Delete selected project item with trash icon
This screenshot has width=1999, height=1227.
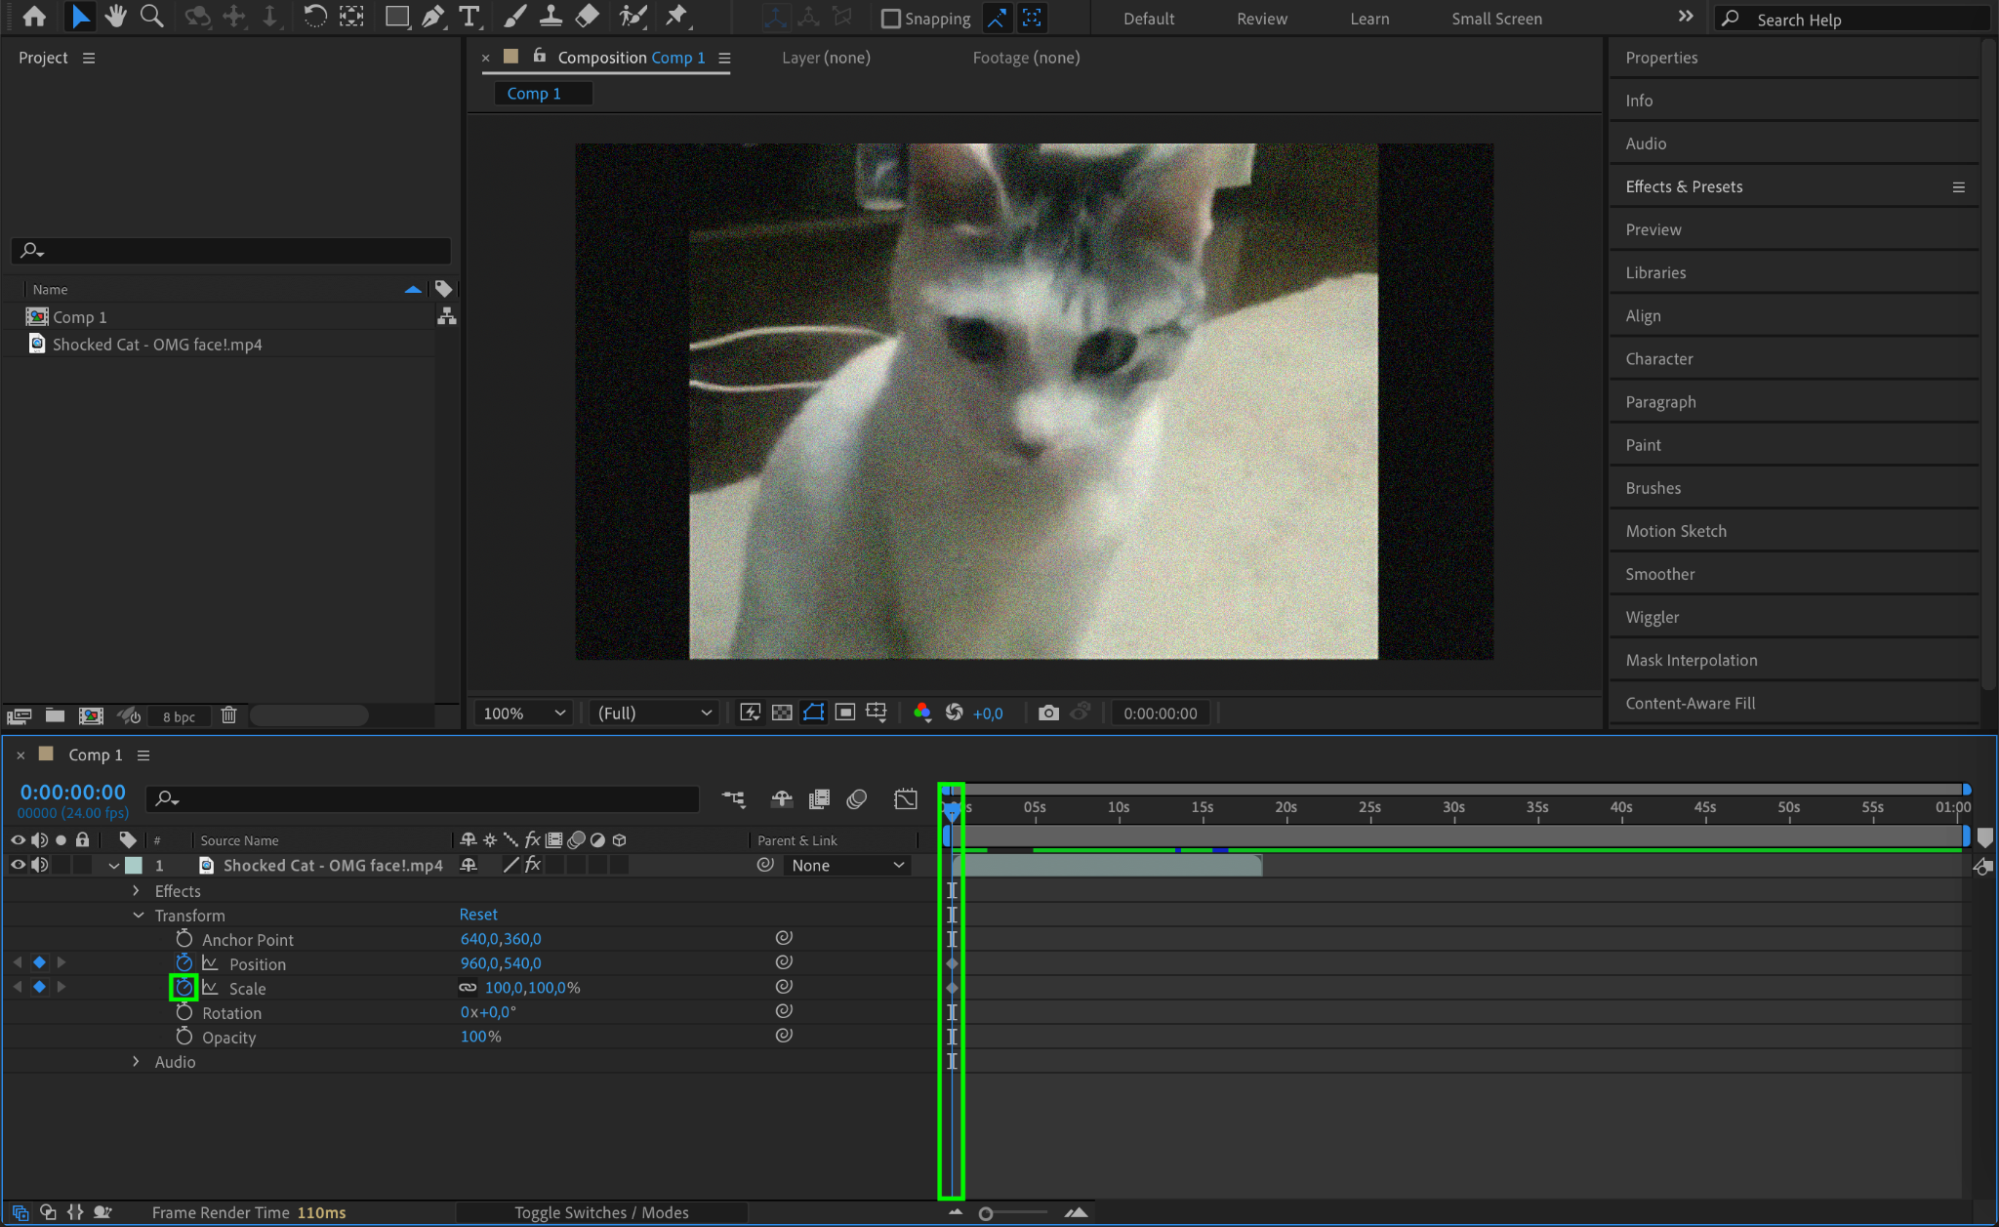pos(229,715)
